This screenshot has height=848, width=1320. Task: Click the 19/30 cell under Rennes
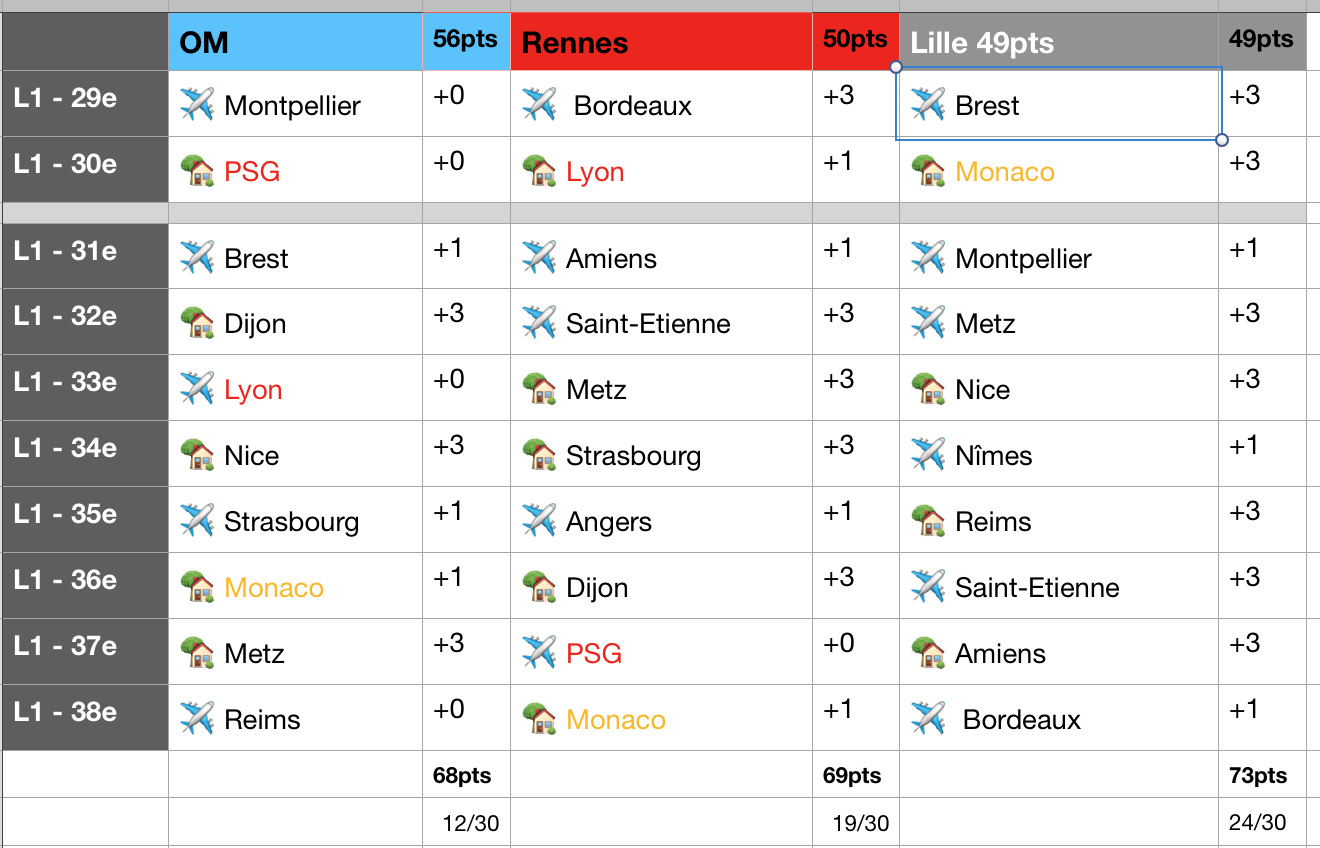coord(856,822)
